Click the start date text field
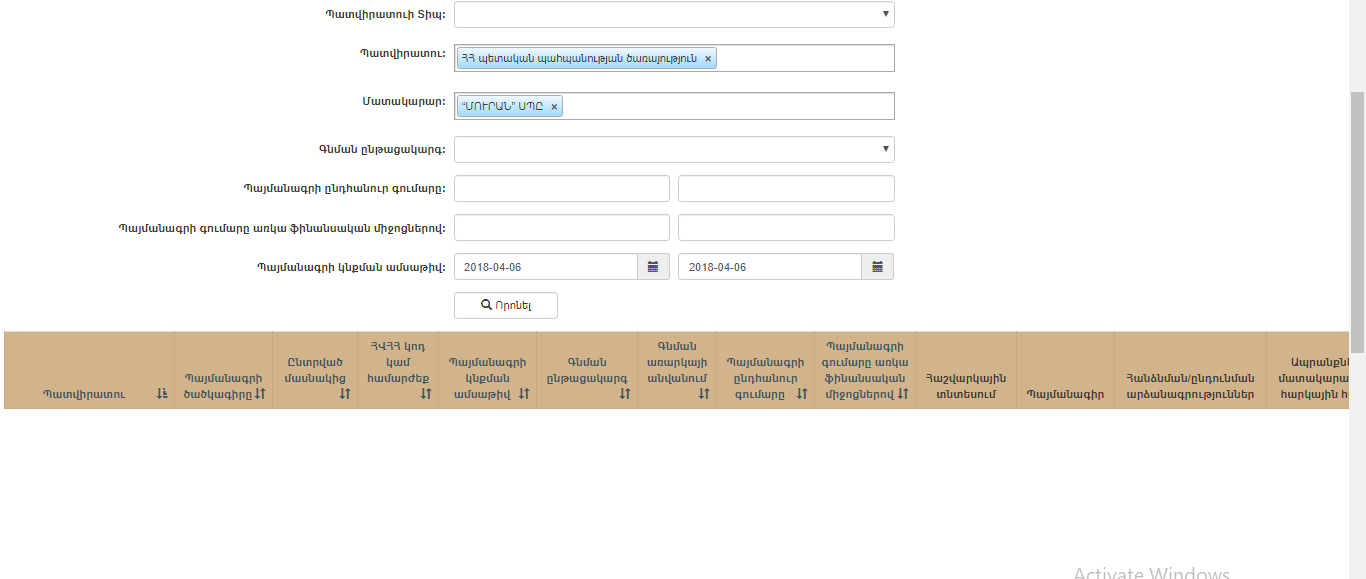 546,267
